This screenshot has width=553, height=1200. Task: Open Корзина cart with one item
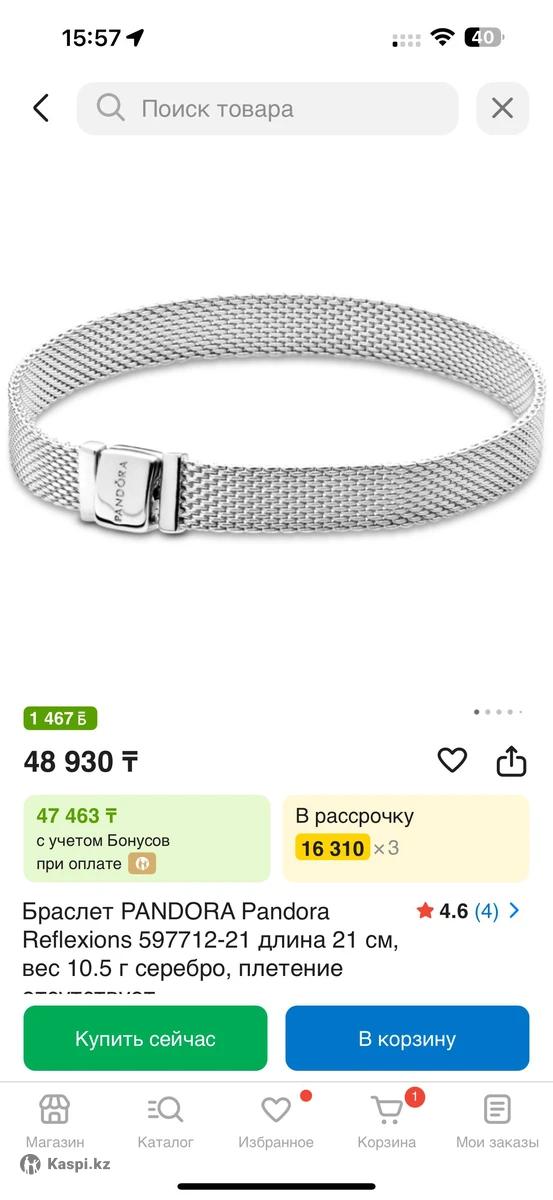pyautogui.click(x=387, y=1121)
